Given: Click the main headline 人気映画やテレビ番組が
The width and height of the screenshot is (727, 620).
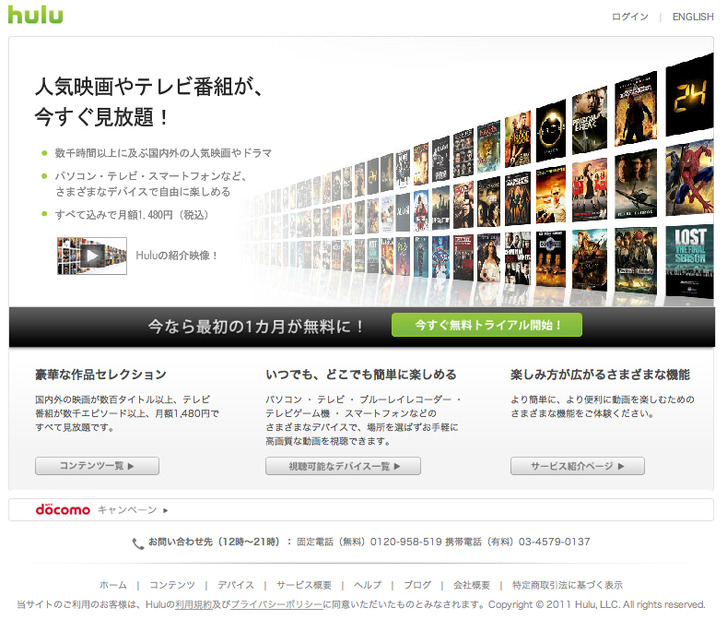Looking at the screenshot, I should point(149,86).
